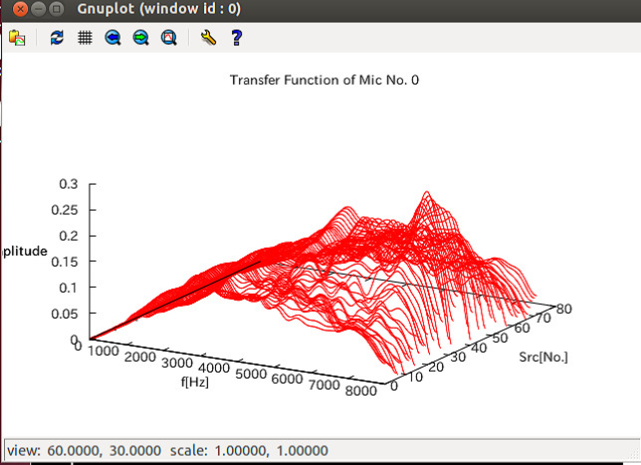This screenshot has width=641, height=465.
Task: Click the 'Transfer Function of Mic No. 0' title
Action: (324, 79)
